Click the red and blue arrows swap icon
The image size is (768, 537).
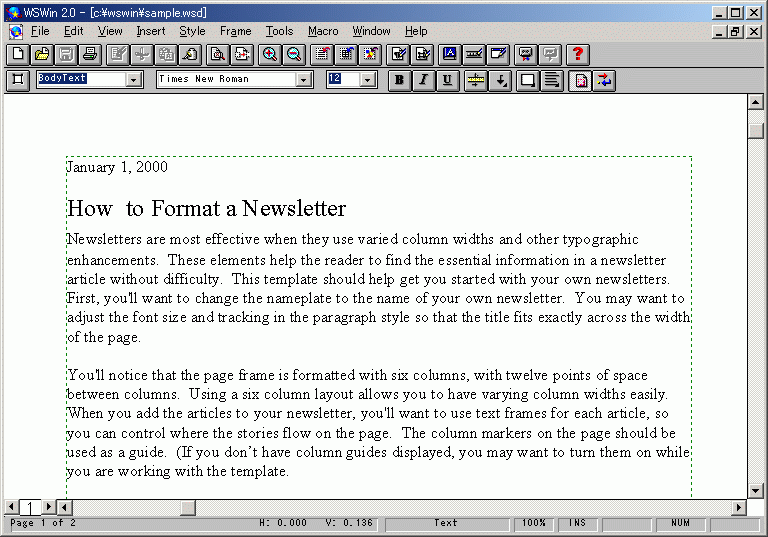604,80
